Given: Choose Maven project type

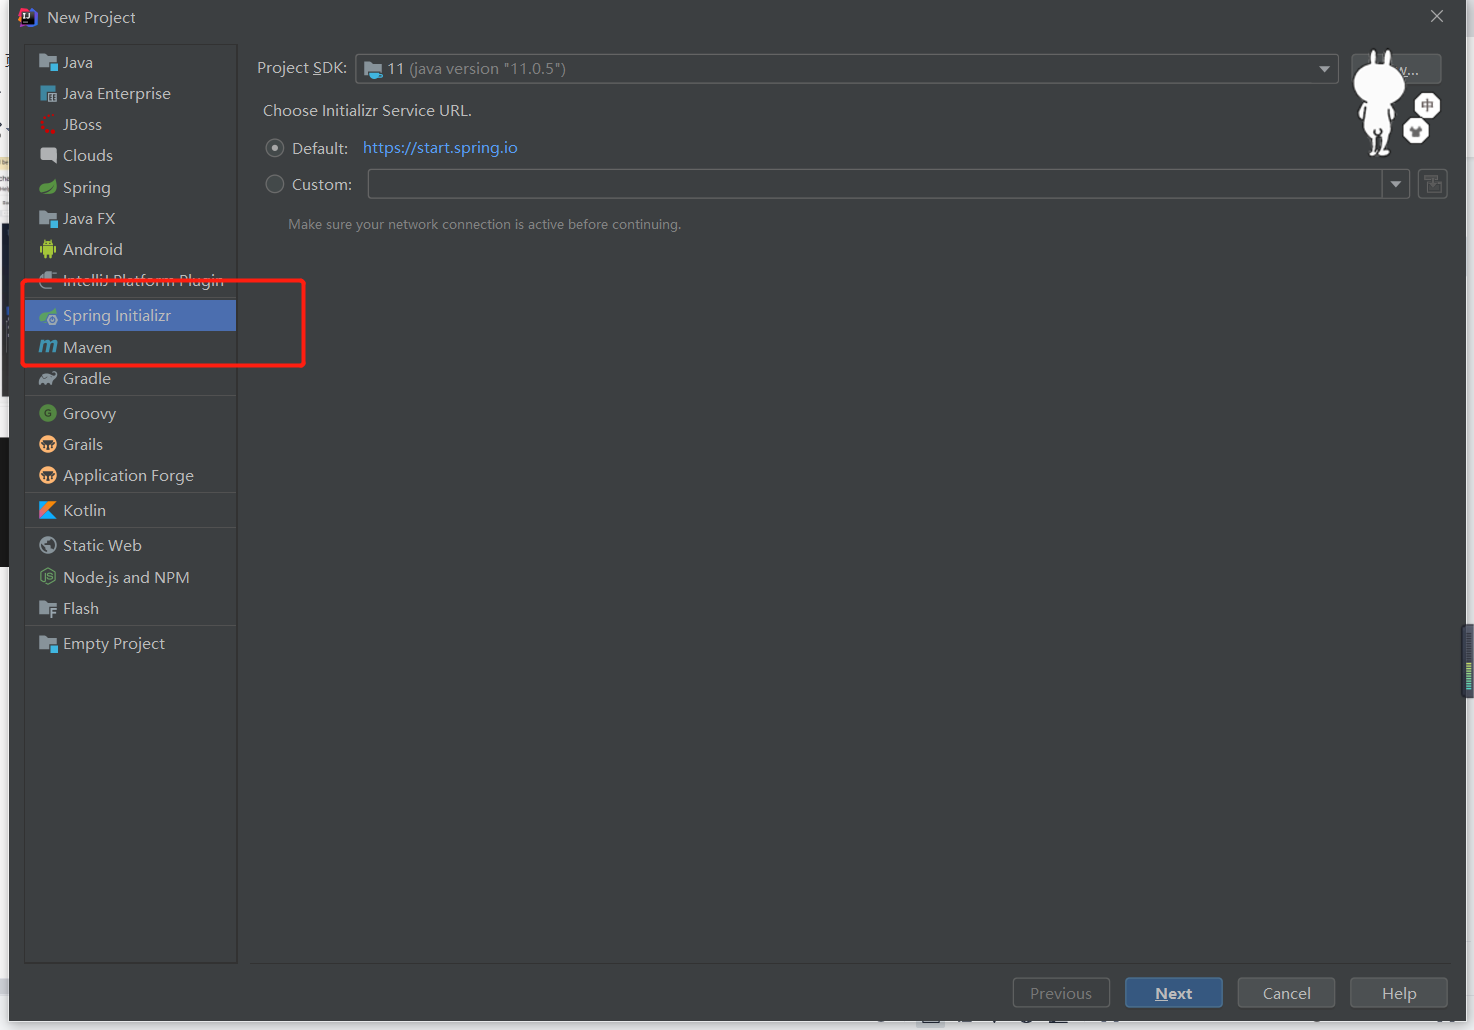Looking at the screenshot, I should coord(131,347).
